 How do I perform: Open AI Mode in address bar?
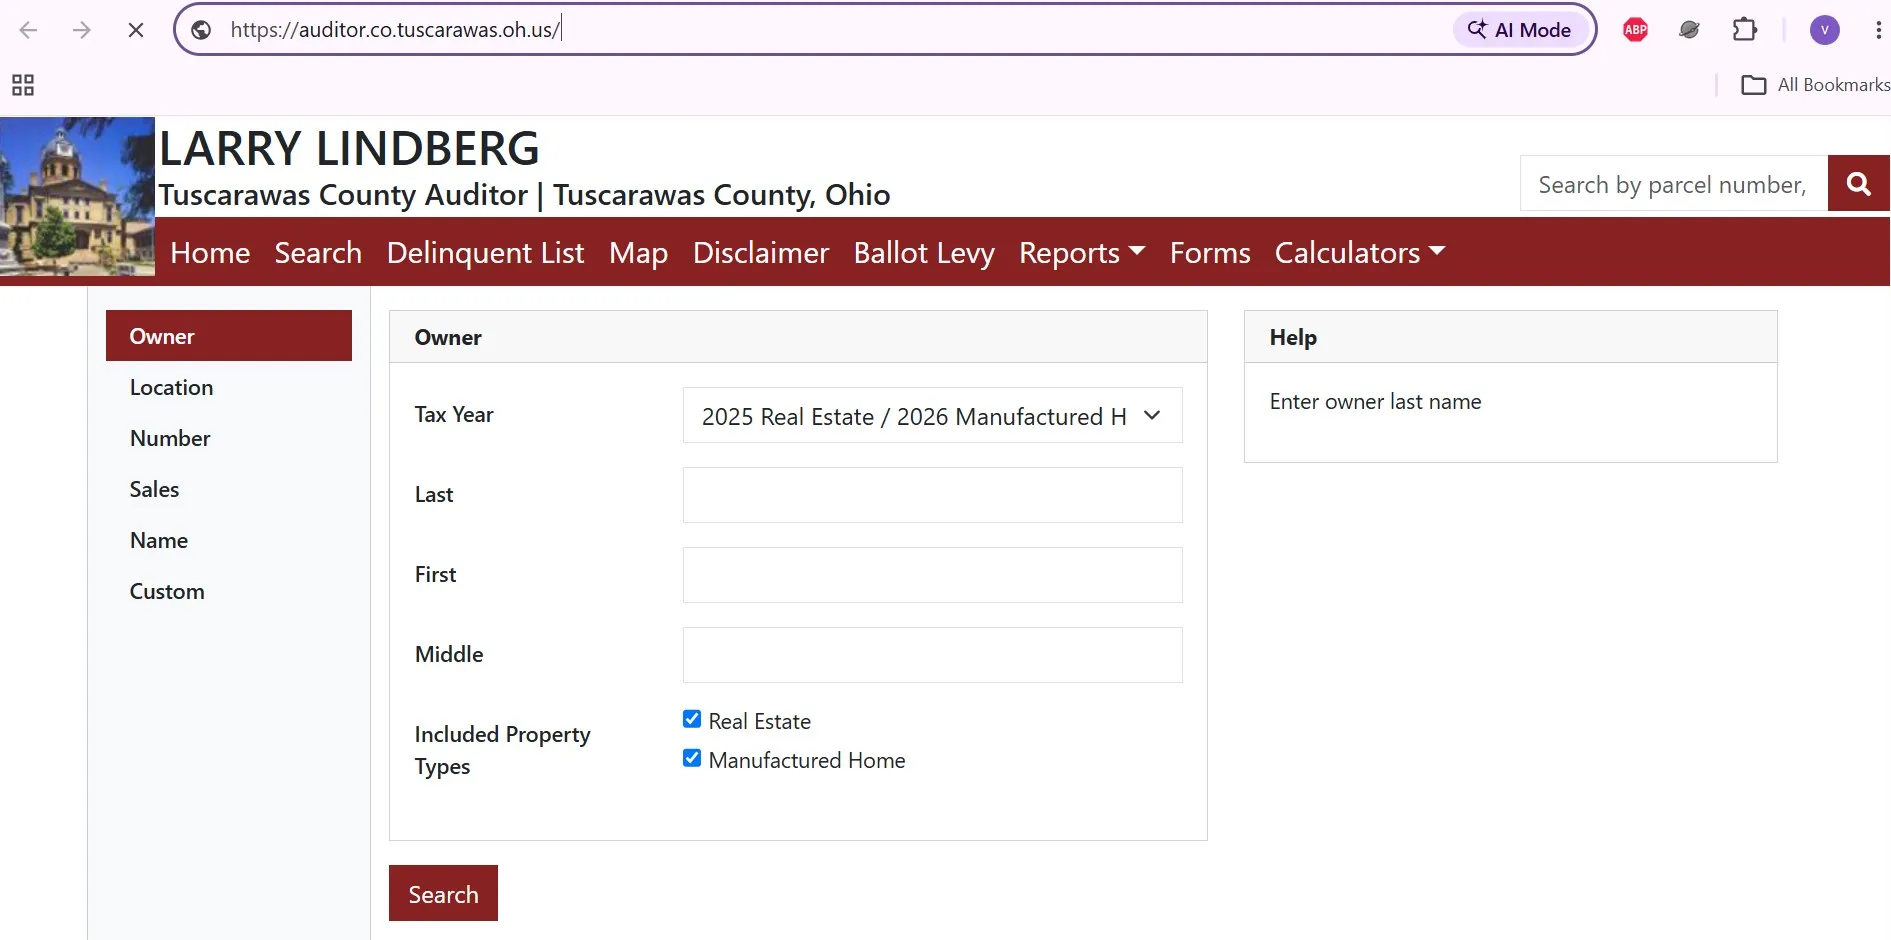(1519, 30)
